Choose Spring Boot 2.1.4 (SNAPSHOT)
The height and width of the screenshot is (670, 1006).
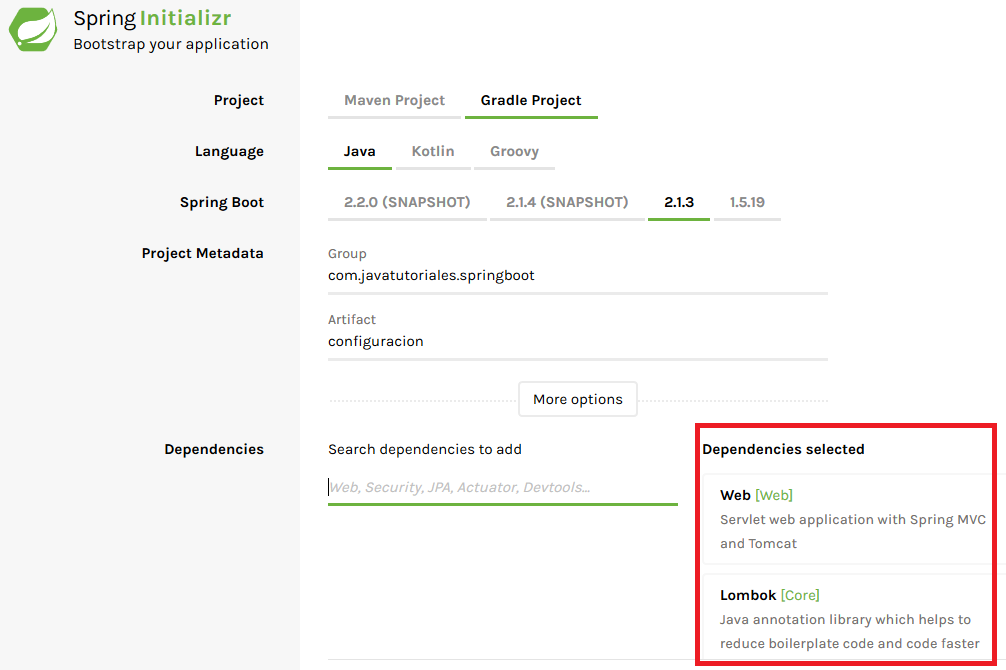point(567,201)
